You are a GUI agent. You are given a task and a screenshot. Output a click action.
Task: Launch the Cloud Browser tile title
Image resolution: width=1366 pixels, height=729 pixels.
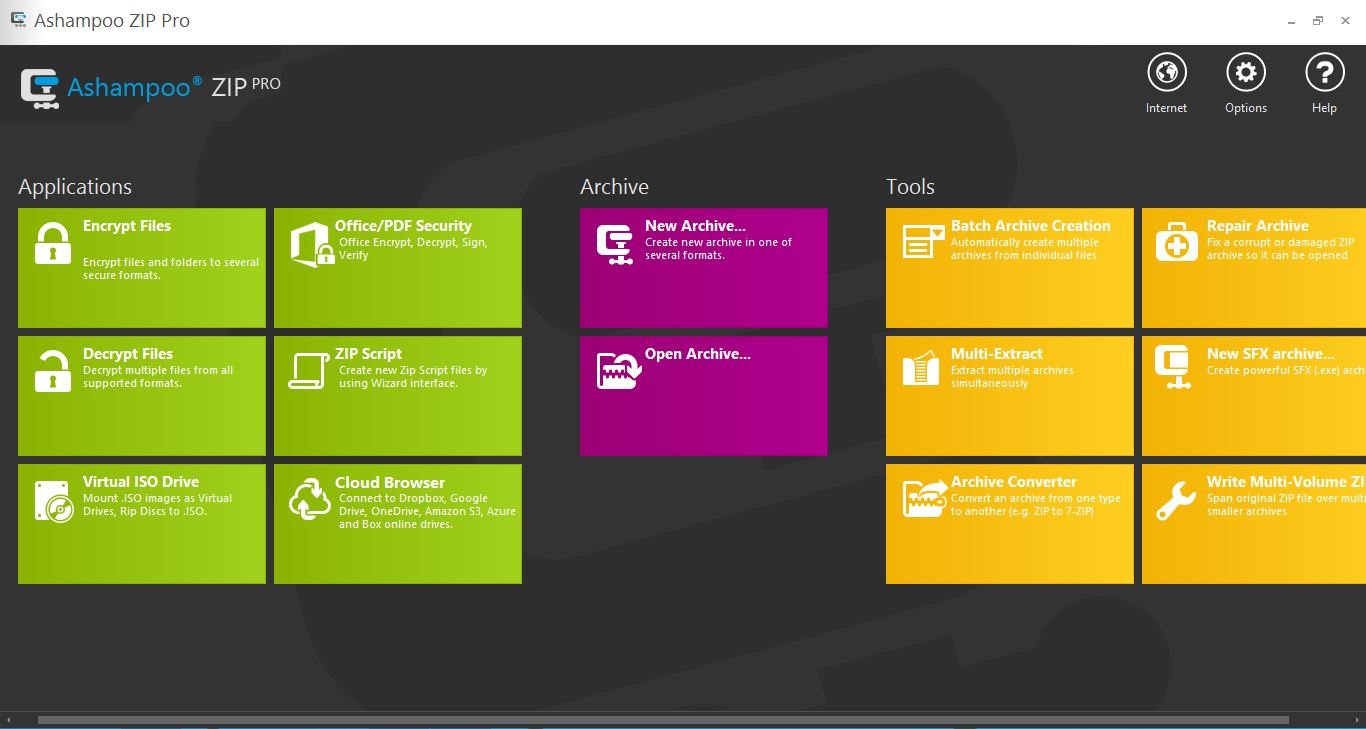point(390,482)
